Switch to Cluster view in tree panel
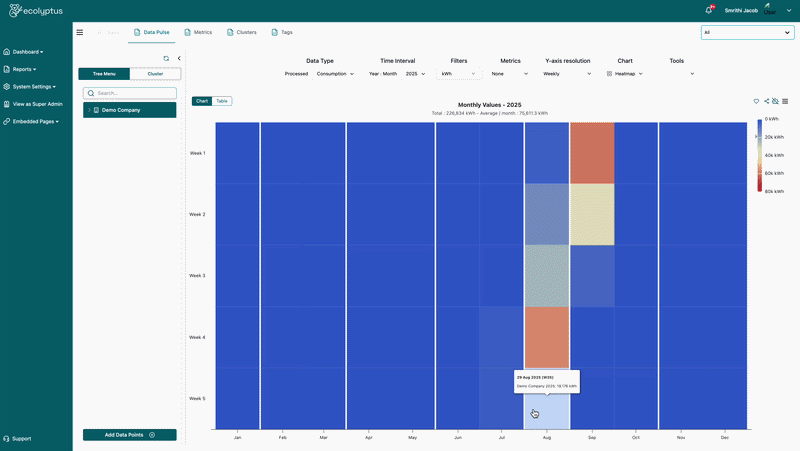The image size is (800, 451). (x=155, y=74)
